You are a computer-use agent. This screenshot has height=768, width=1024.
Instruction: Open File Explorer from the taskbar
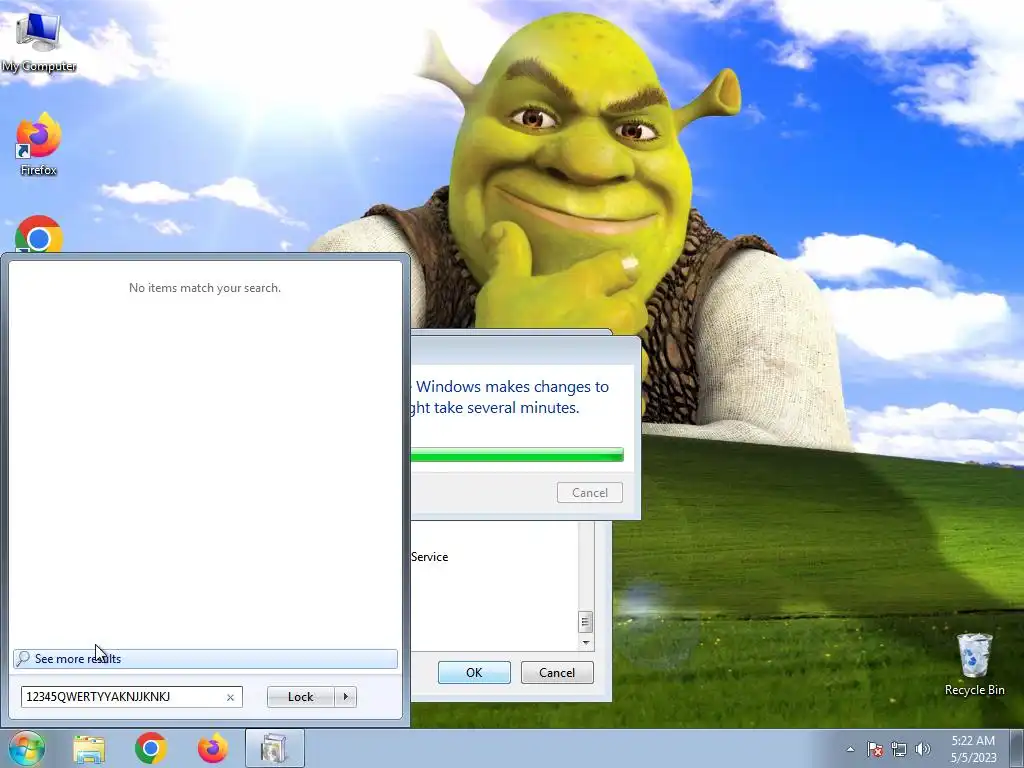point(89,748)
